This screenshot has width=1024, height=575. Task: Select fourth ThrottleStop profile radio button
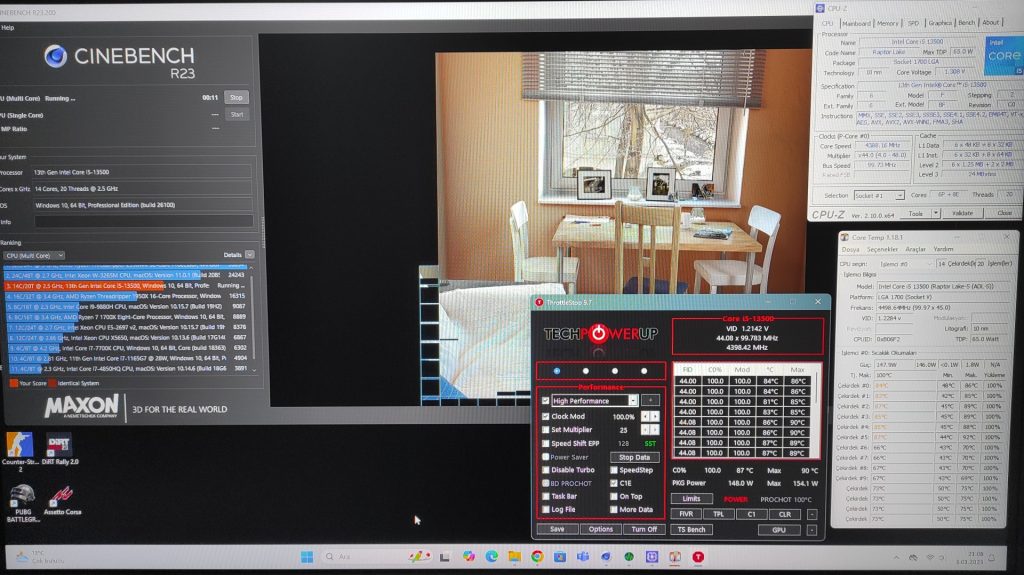[x=644, y=371]
